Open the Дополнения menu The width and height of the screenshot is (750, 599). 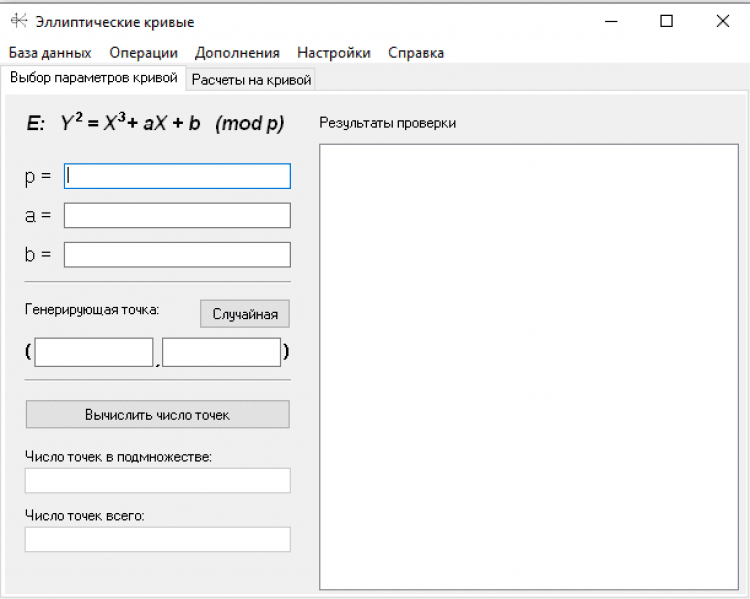coord(237,53)
